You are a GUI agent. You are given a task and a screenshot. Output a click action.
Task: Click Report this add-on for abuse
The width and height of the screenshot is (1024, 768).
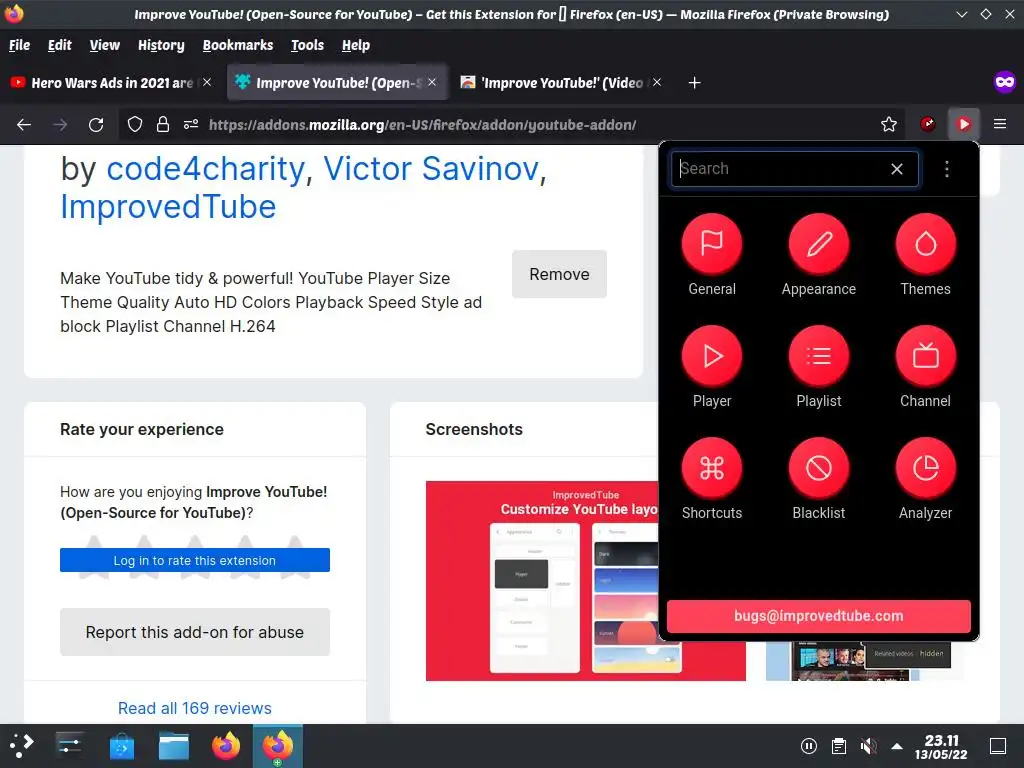point(195,632)
